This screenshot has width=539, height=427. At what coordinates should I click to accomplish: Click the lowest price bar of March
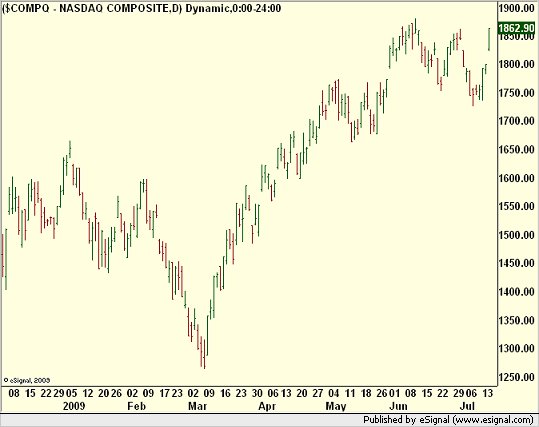[x=205, y=354]
